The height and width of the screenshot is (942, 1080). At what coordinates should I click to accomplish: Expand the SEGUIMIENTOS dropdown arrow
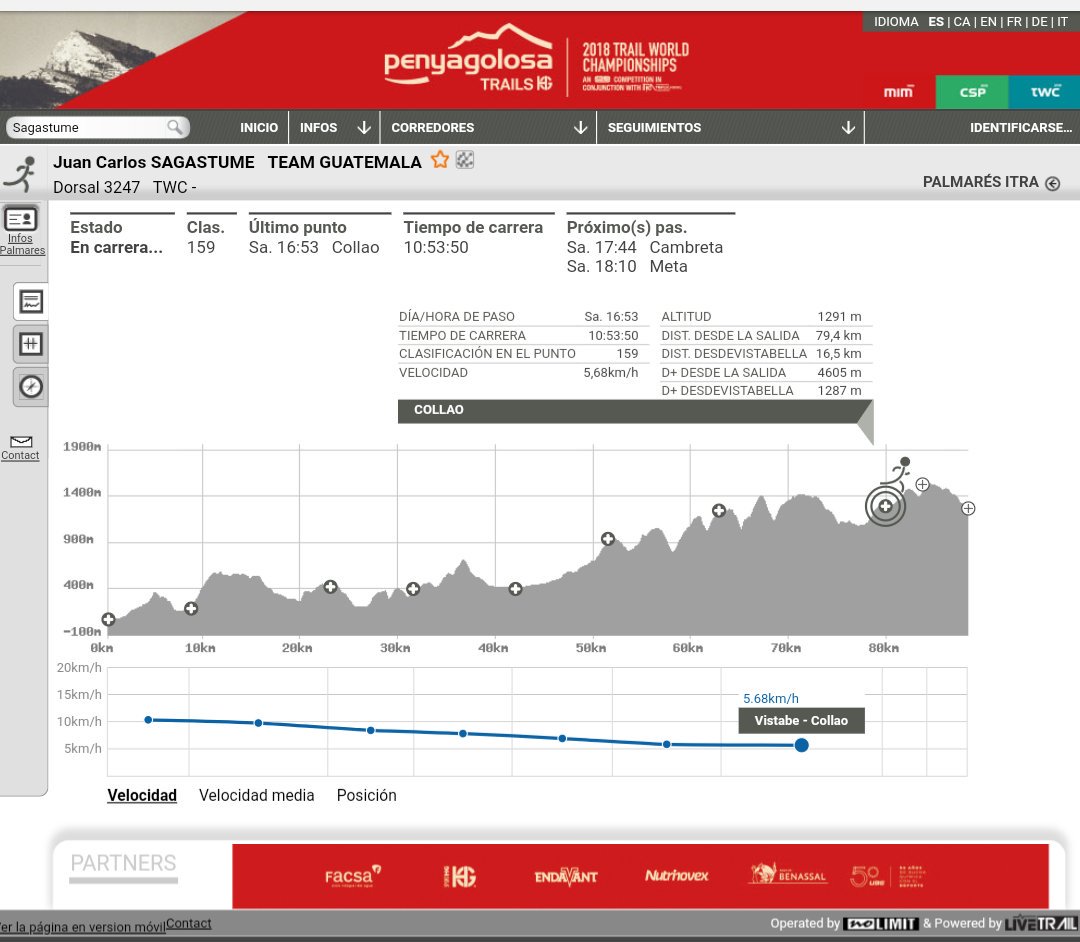[x=848, y=127]
